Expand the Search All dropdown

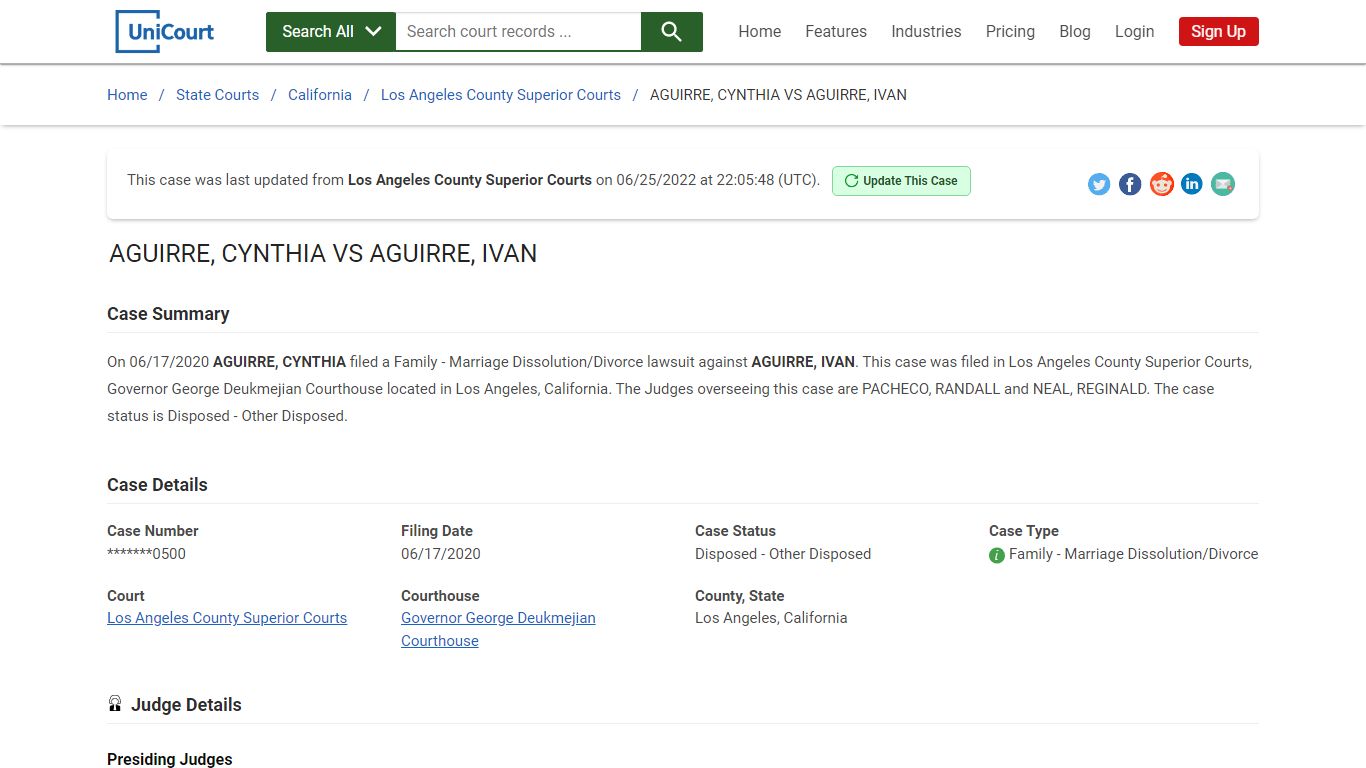click(x=331, y=32)
